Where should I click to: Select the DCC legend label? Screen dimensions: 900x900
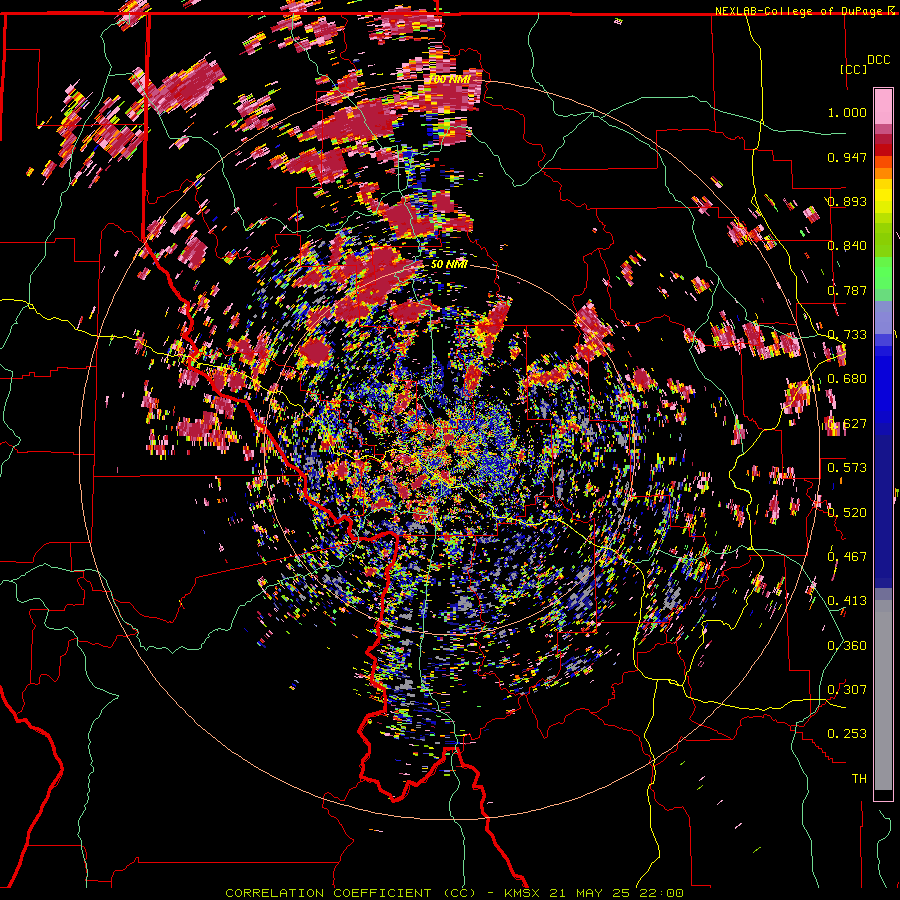[x=878, y=60]
